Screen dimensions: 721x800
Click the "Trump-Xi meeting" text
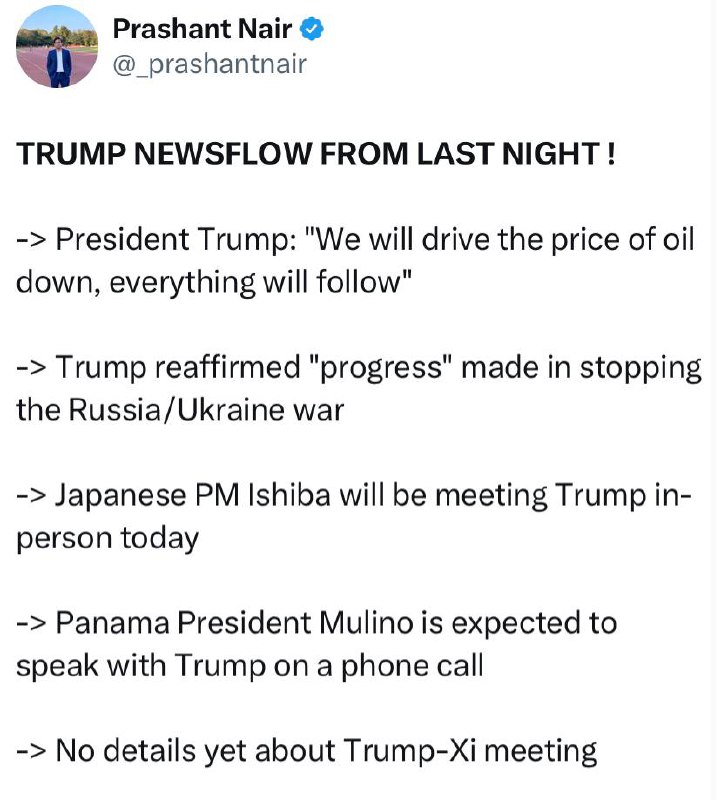click(470, 751)
